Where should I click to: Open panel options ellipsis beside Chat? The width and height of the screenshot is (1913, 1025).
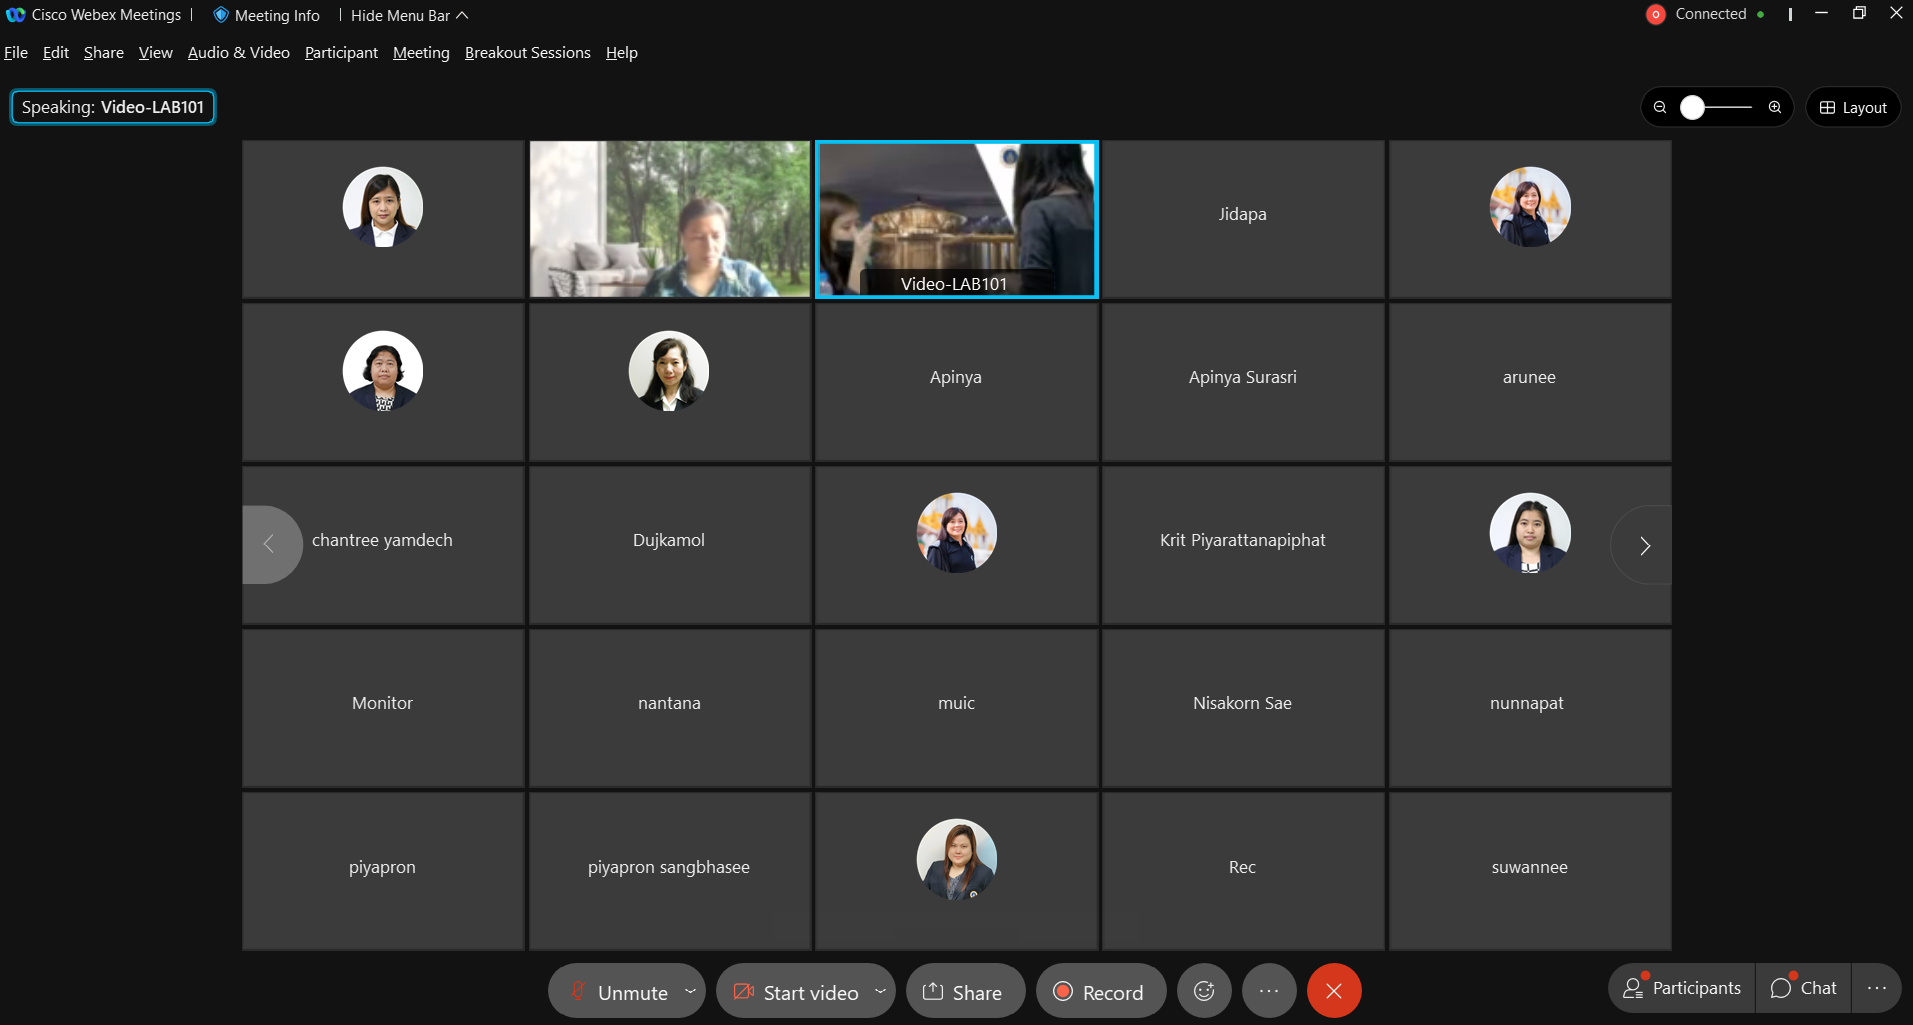[x=1877, y=988]
